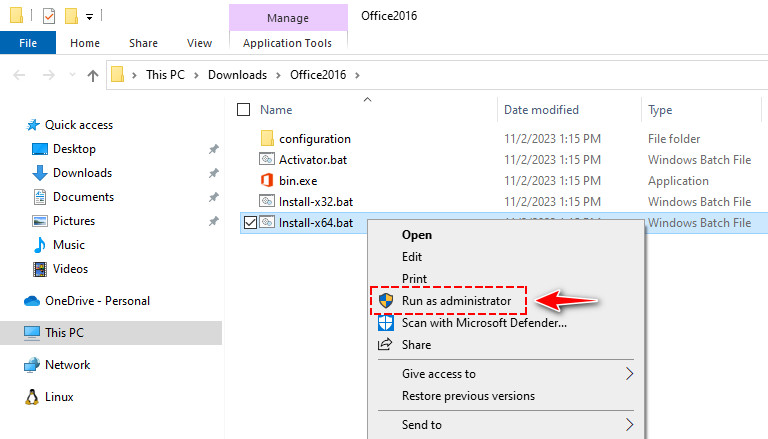Viewport: 768px width, 439px height.
Task: Click the Install-x64.bat file icon
Action: click(x=267, y=222)
